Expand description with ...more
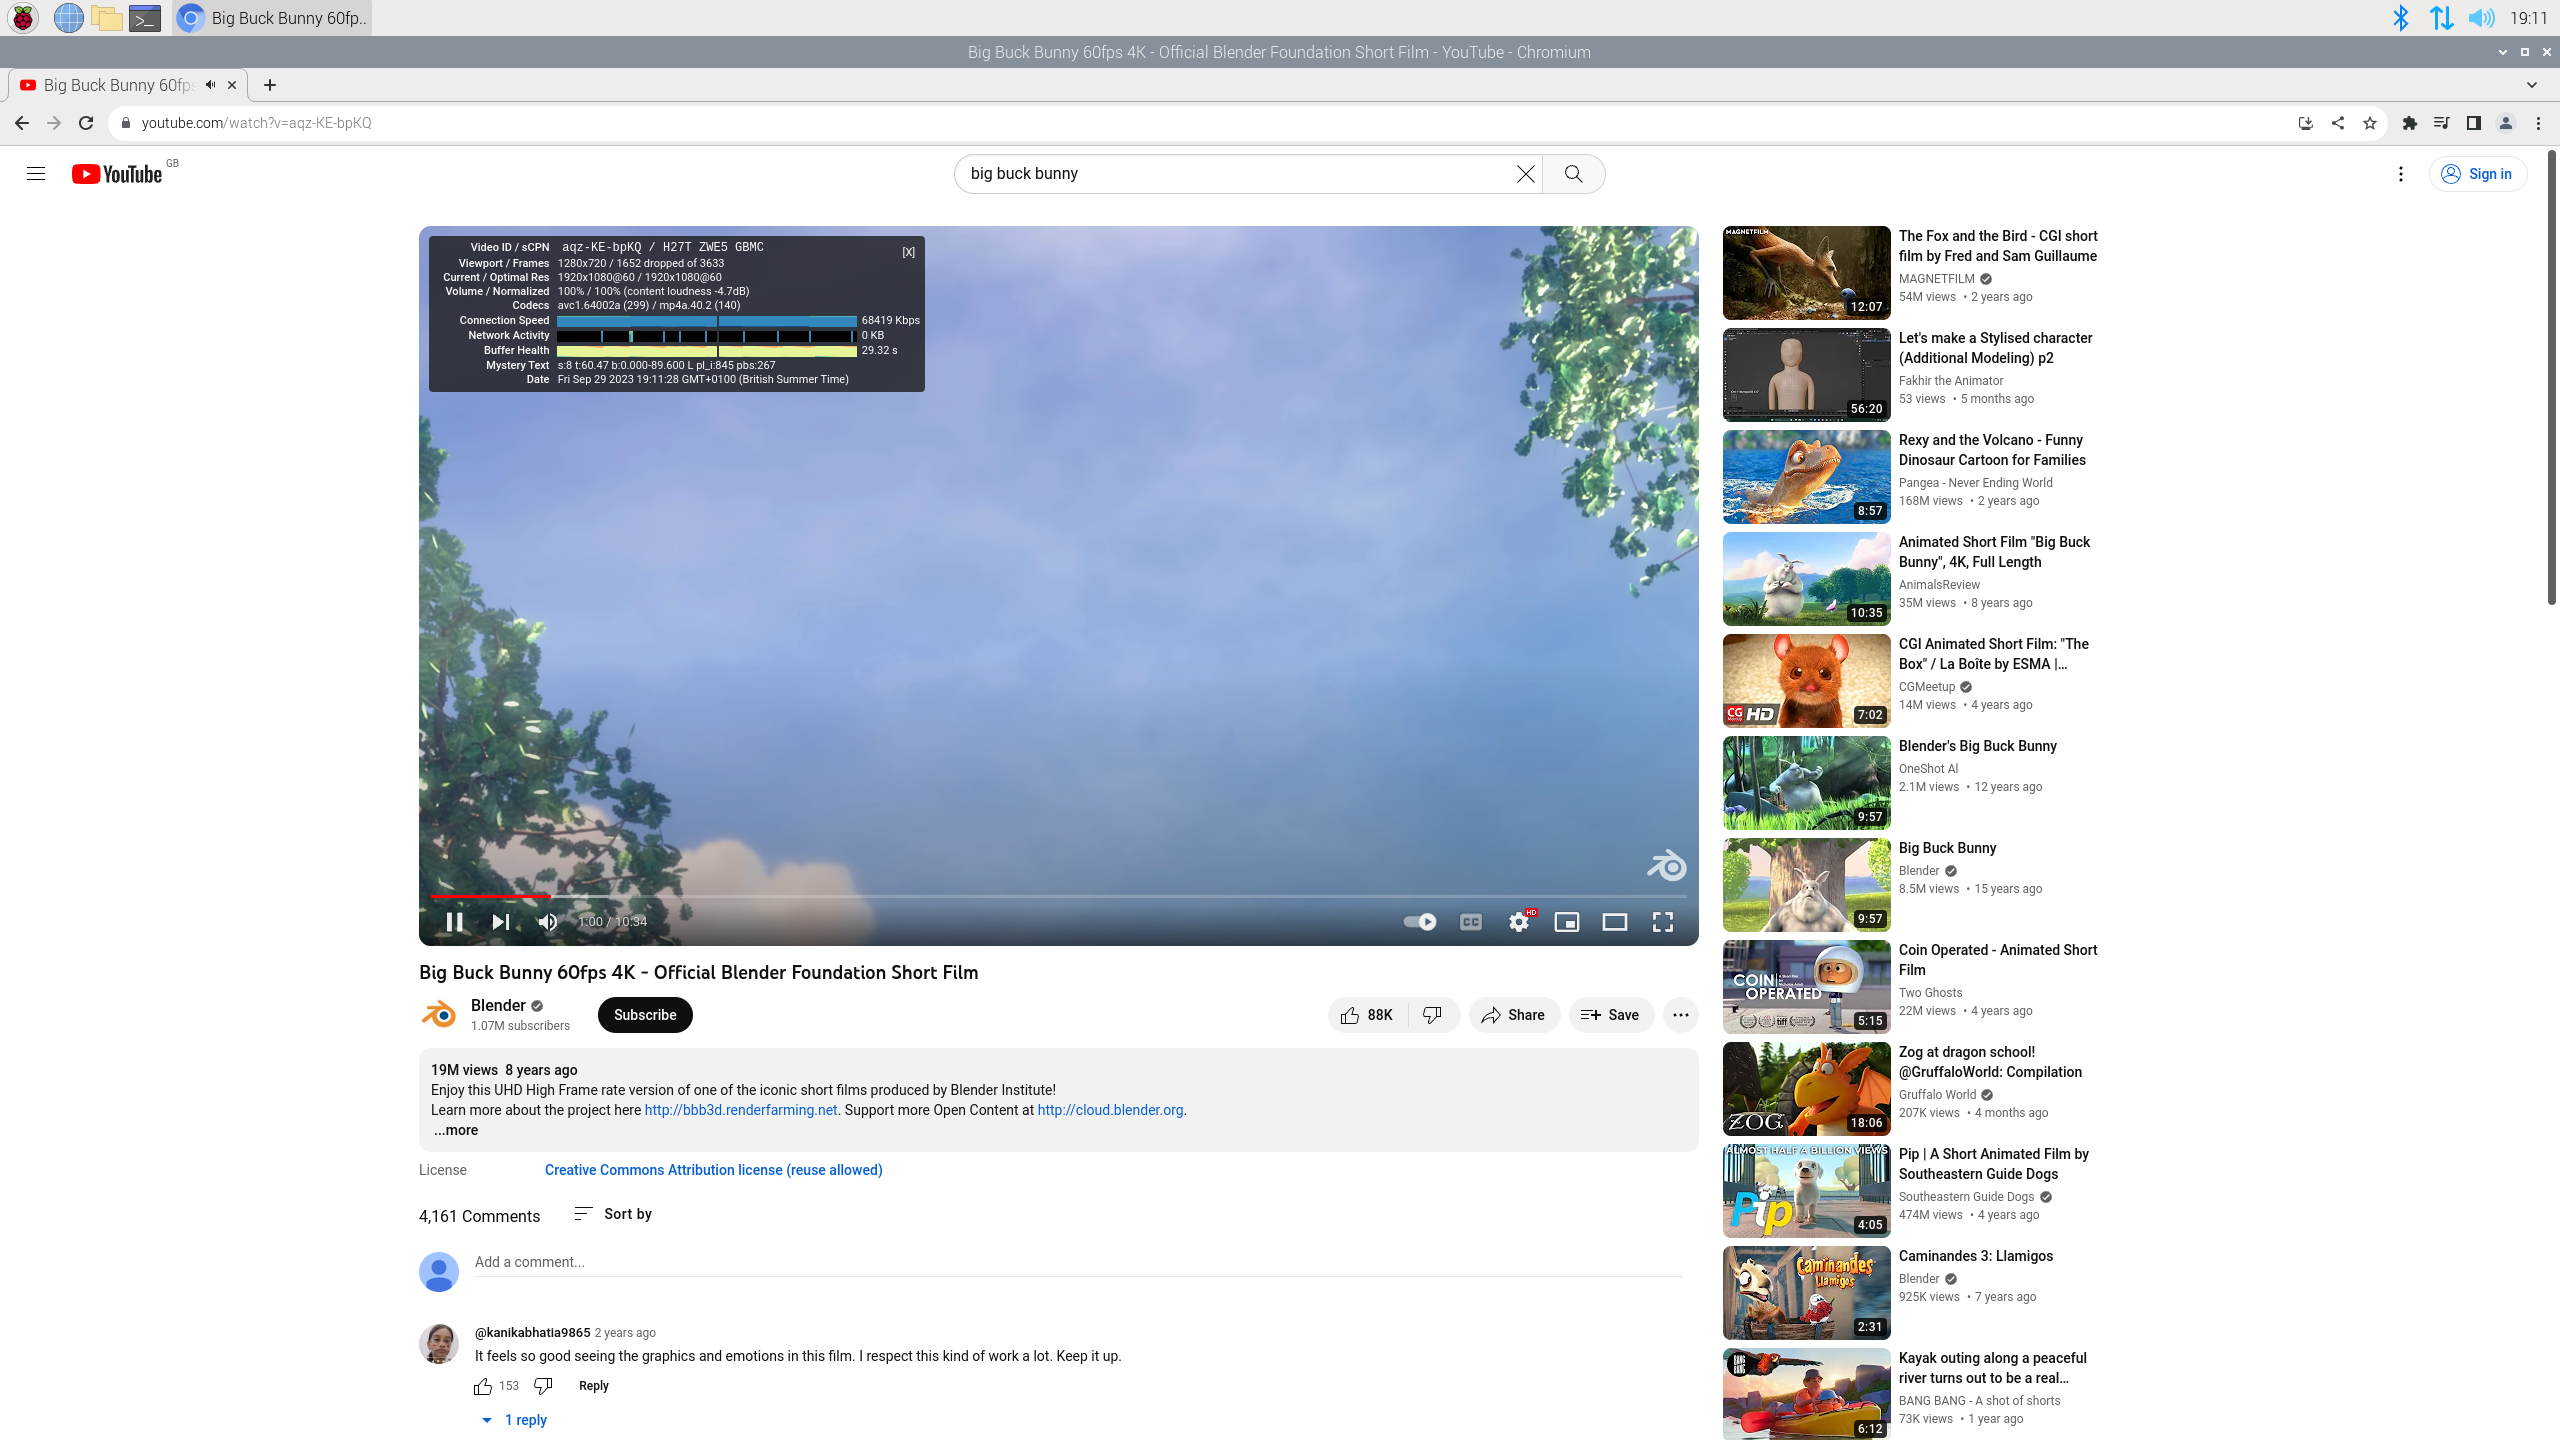 point(456,1130)
